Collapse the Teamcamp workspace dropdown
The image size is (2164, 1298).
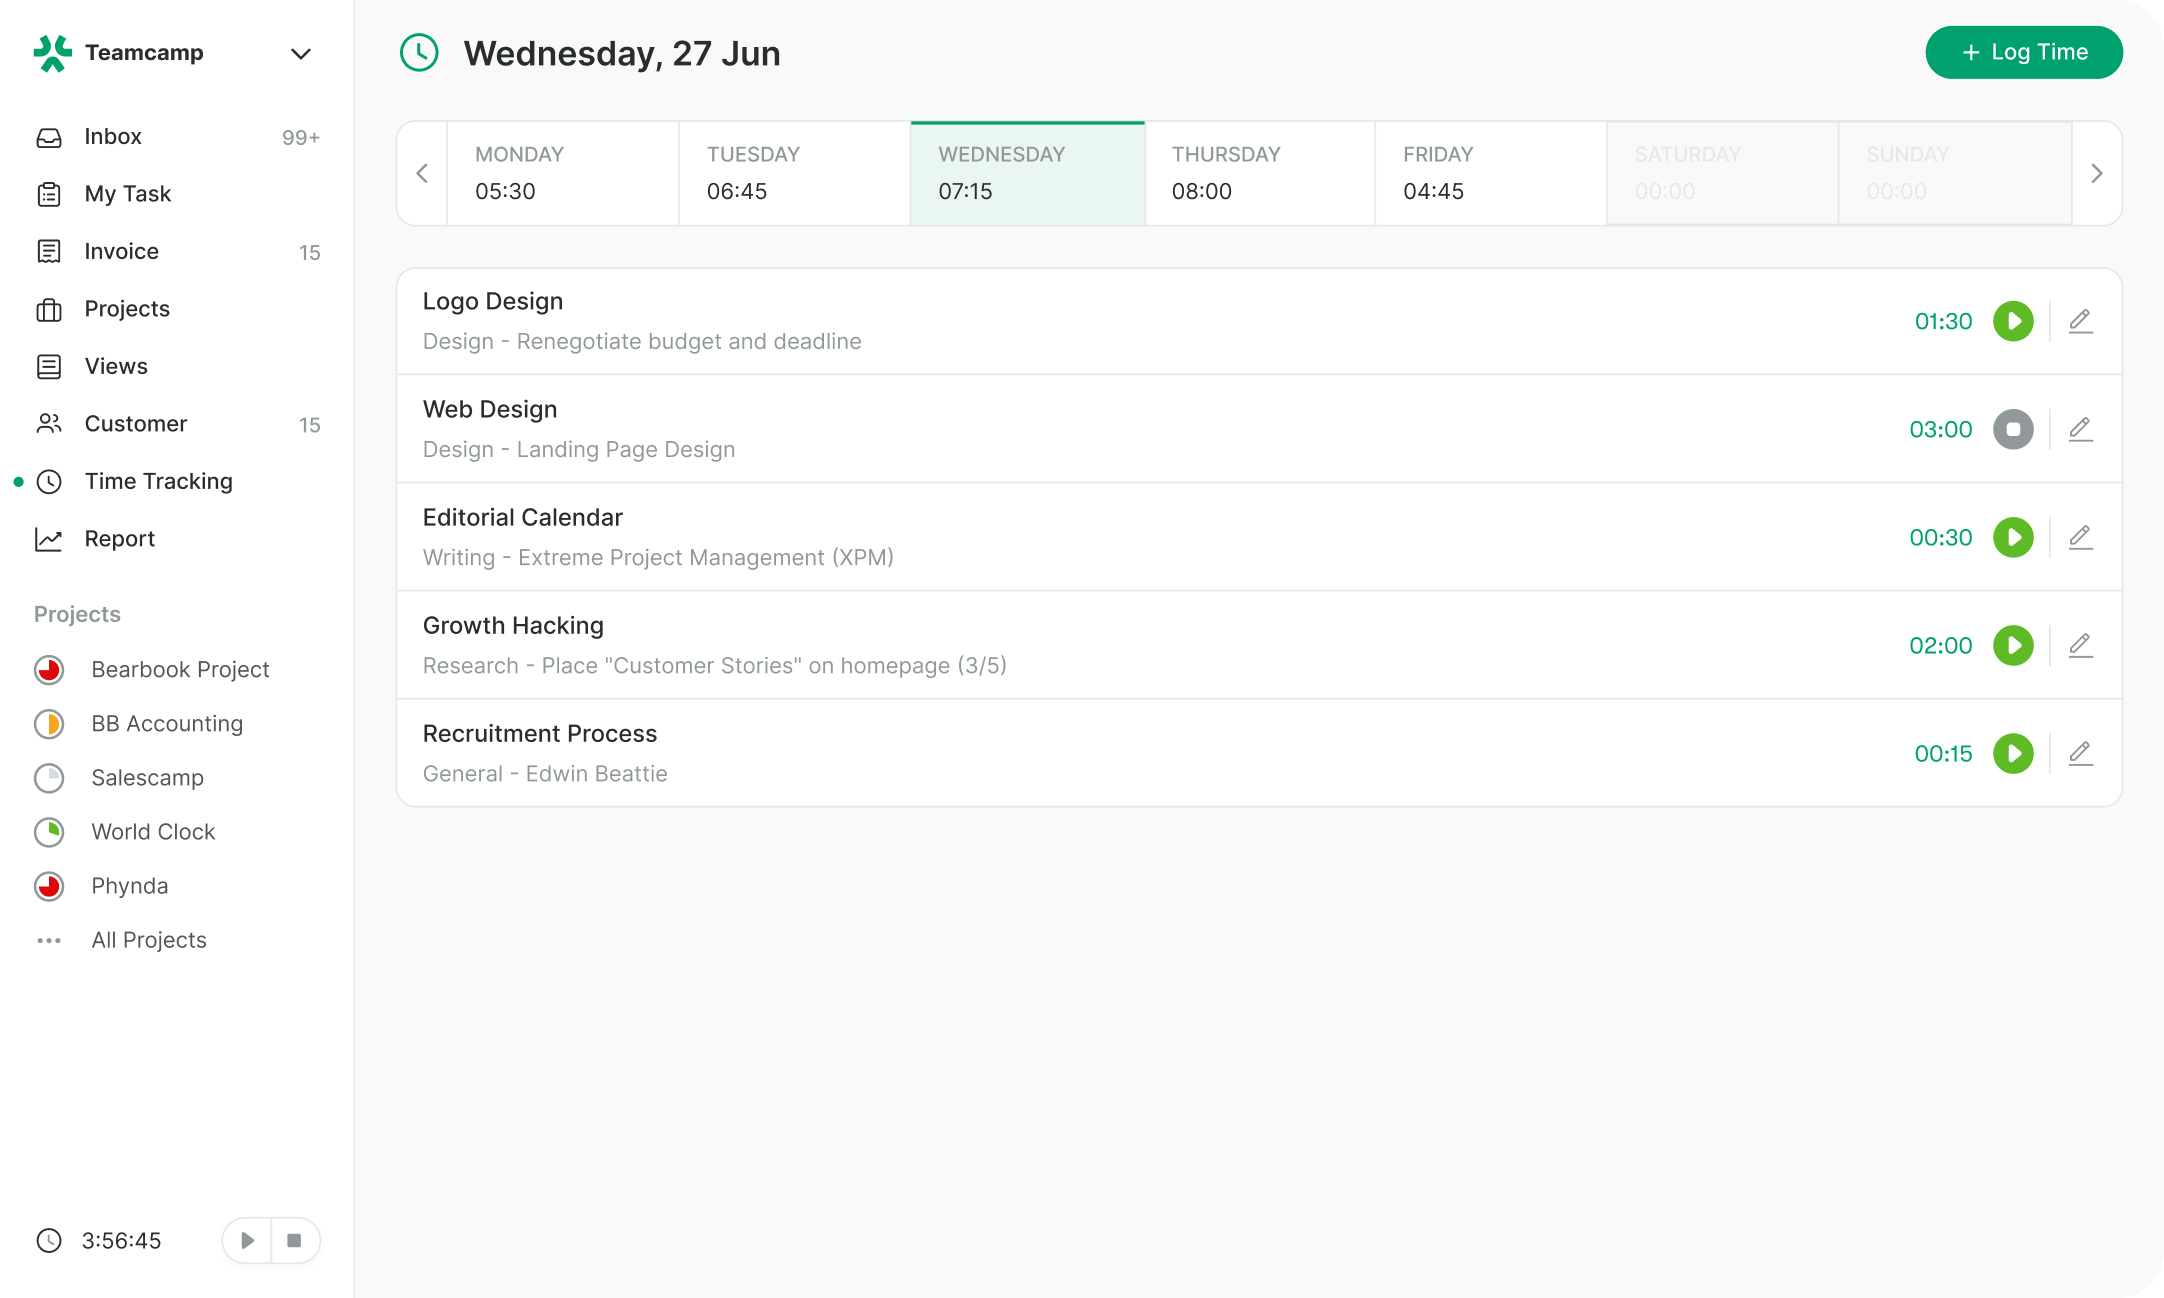[300, 53]
